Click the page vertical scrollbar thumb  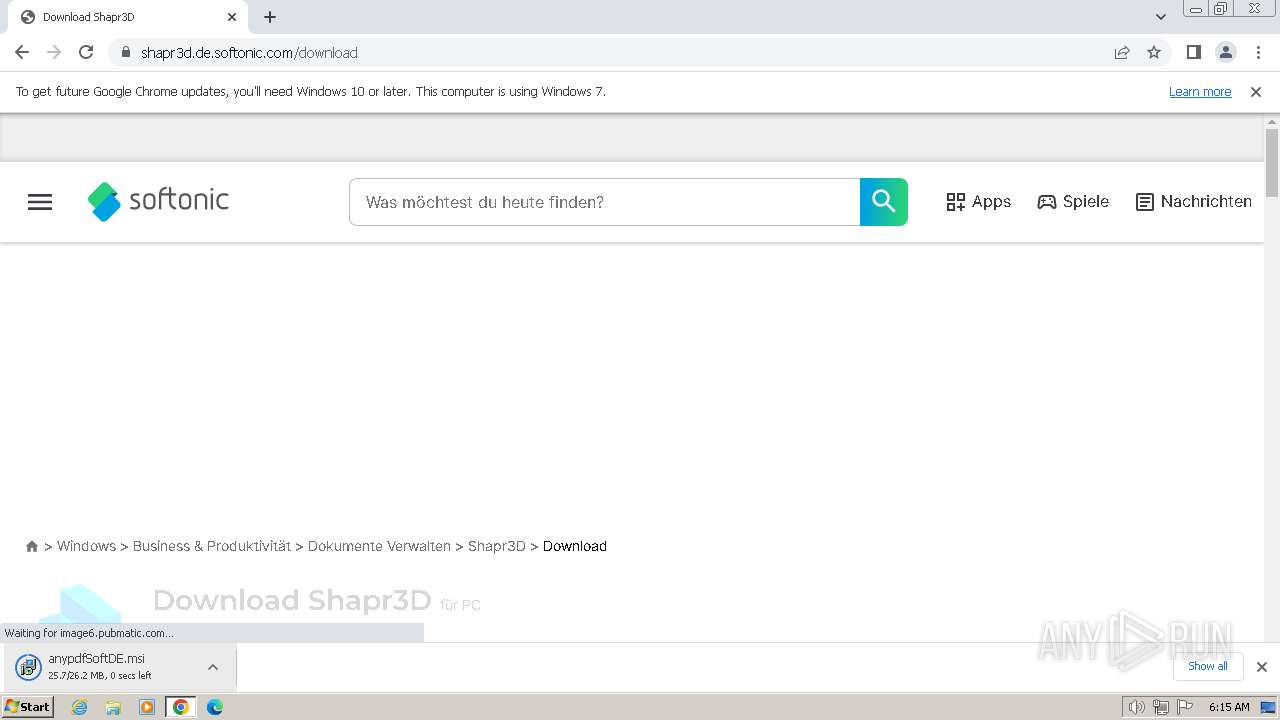click(x=1272, y=162)
